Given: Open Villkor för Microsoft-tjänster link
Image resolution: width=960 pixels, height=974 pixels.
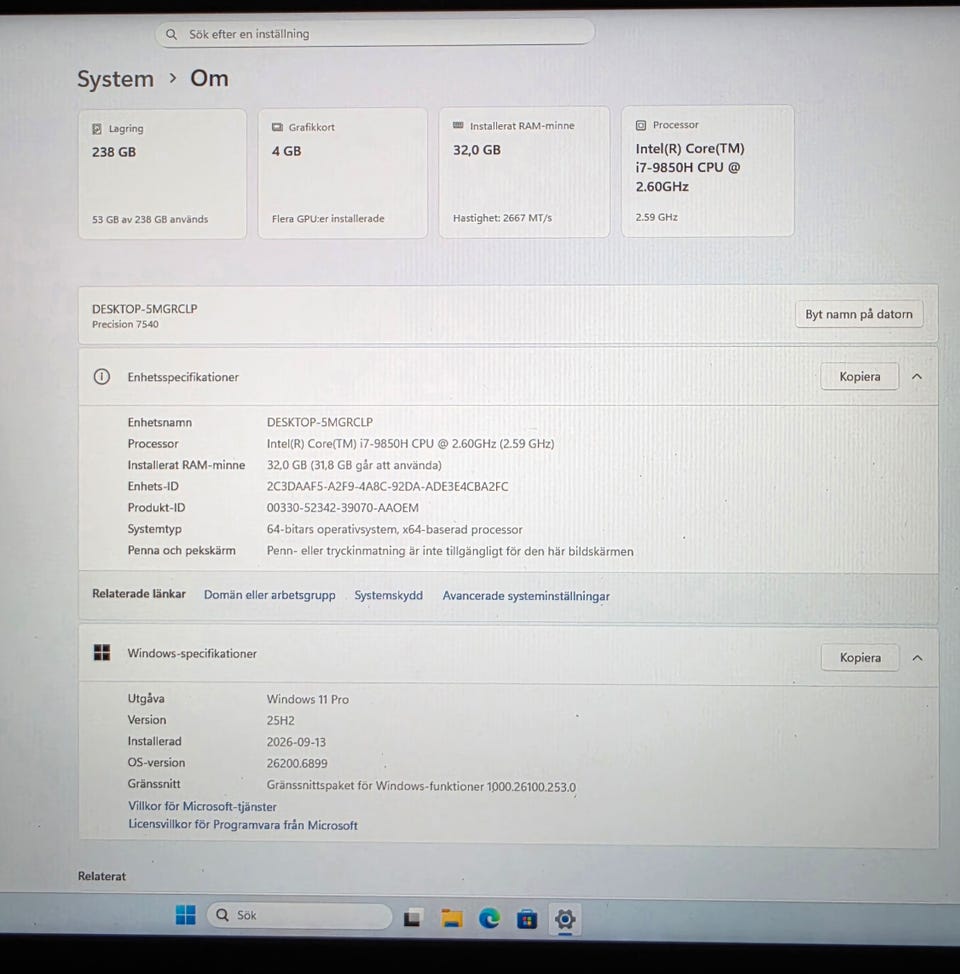Looking at the screenshot, I should click(x=202, y=806).
